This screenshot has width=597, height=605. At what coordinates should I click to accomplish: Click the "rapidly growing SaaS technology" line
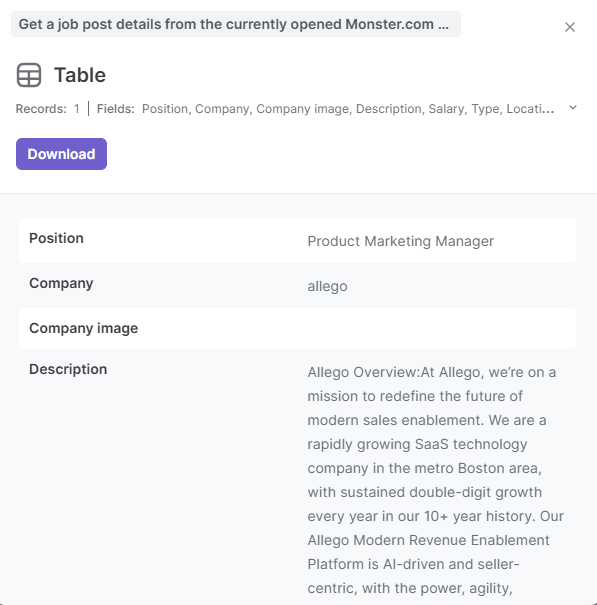(x=417, y=444)
